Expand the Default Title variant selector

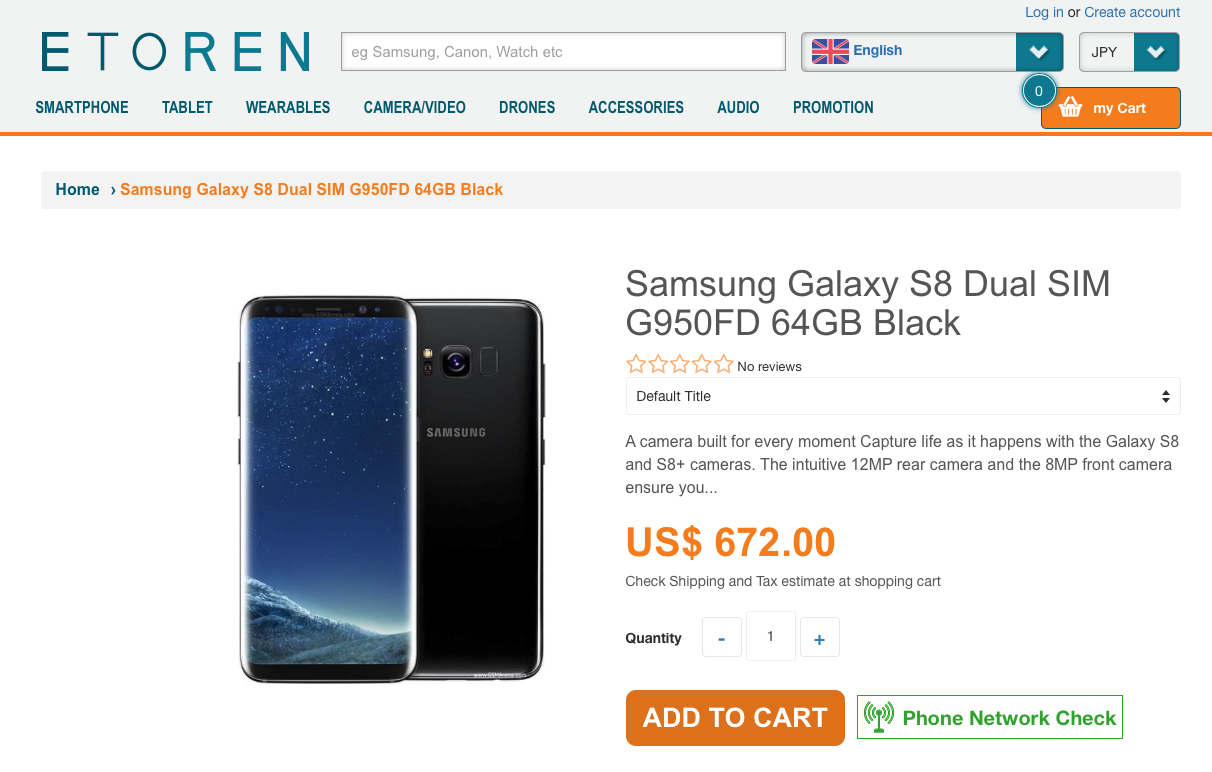point(903,396)
